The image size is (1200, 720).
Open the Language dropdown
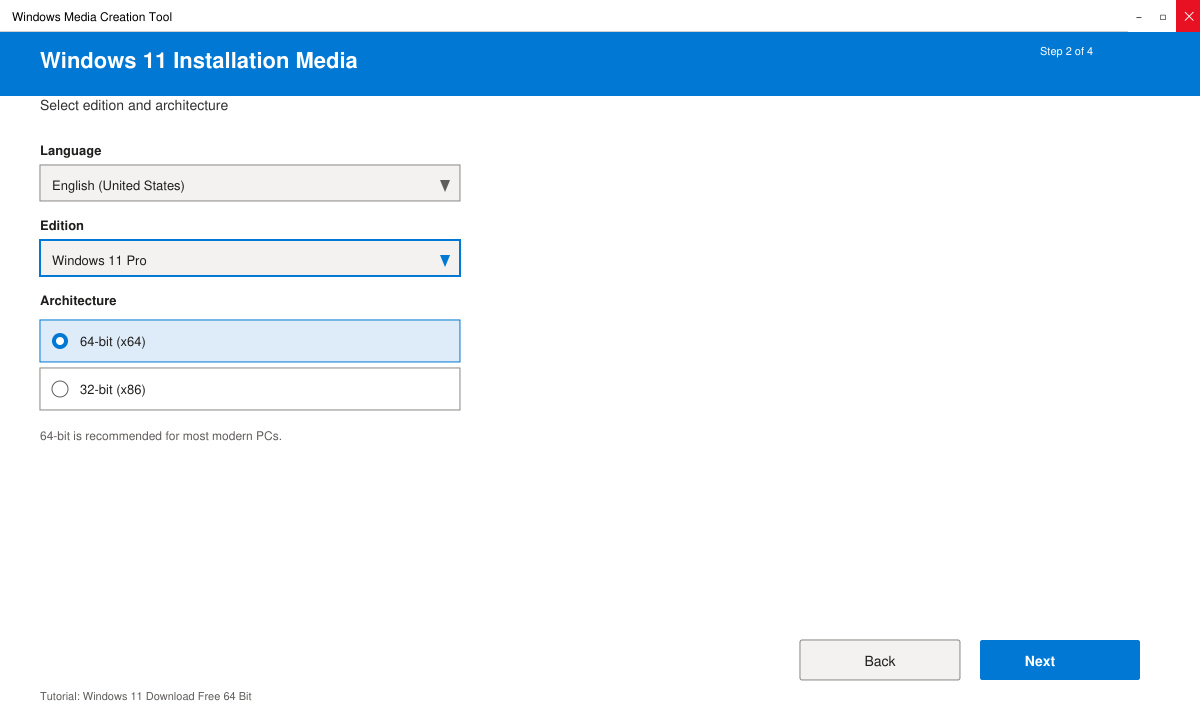(250, 184)
